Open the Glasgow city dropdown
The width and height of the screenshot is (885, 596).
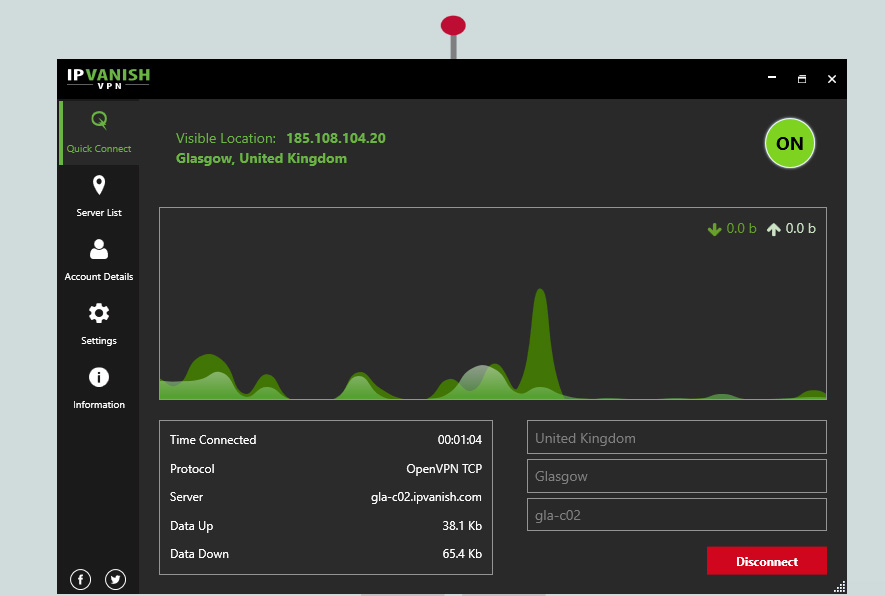pos(677,476)
